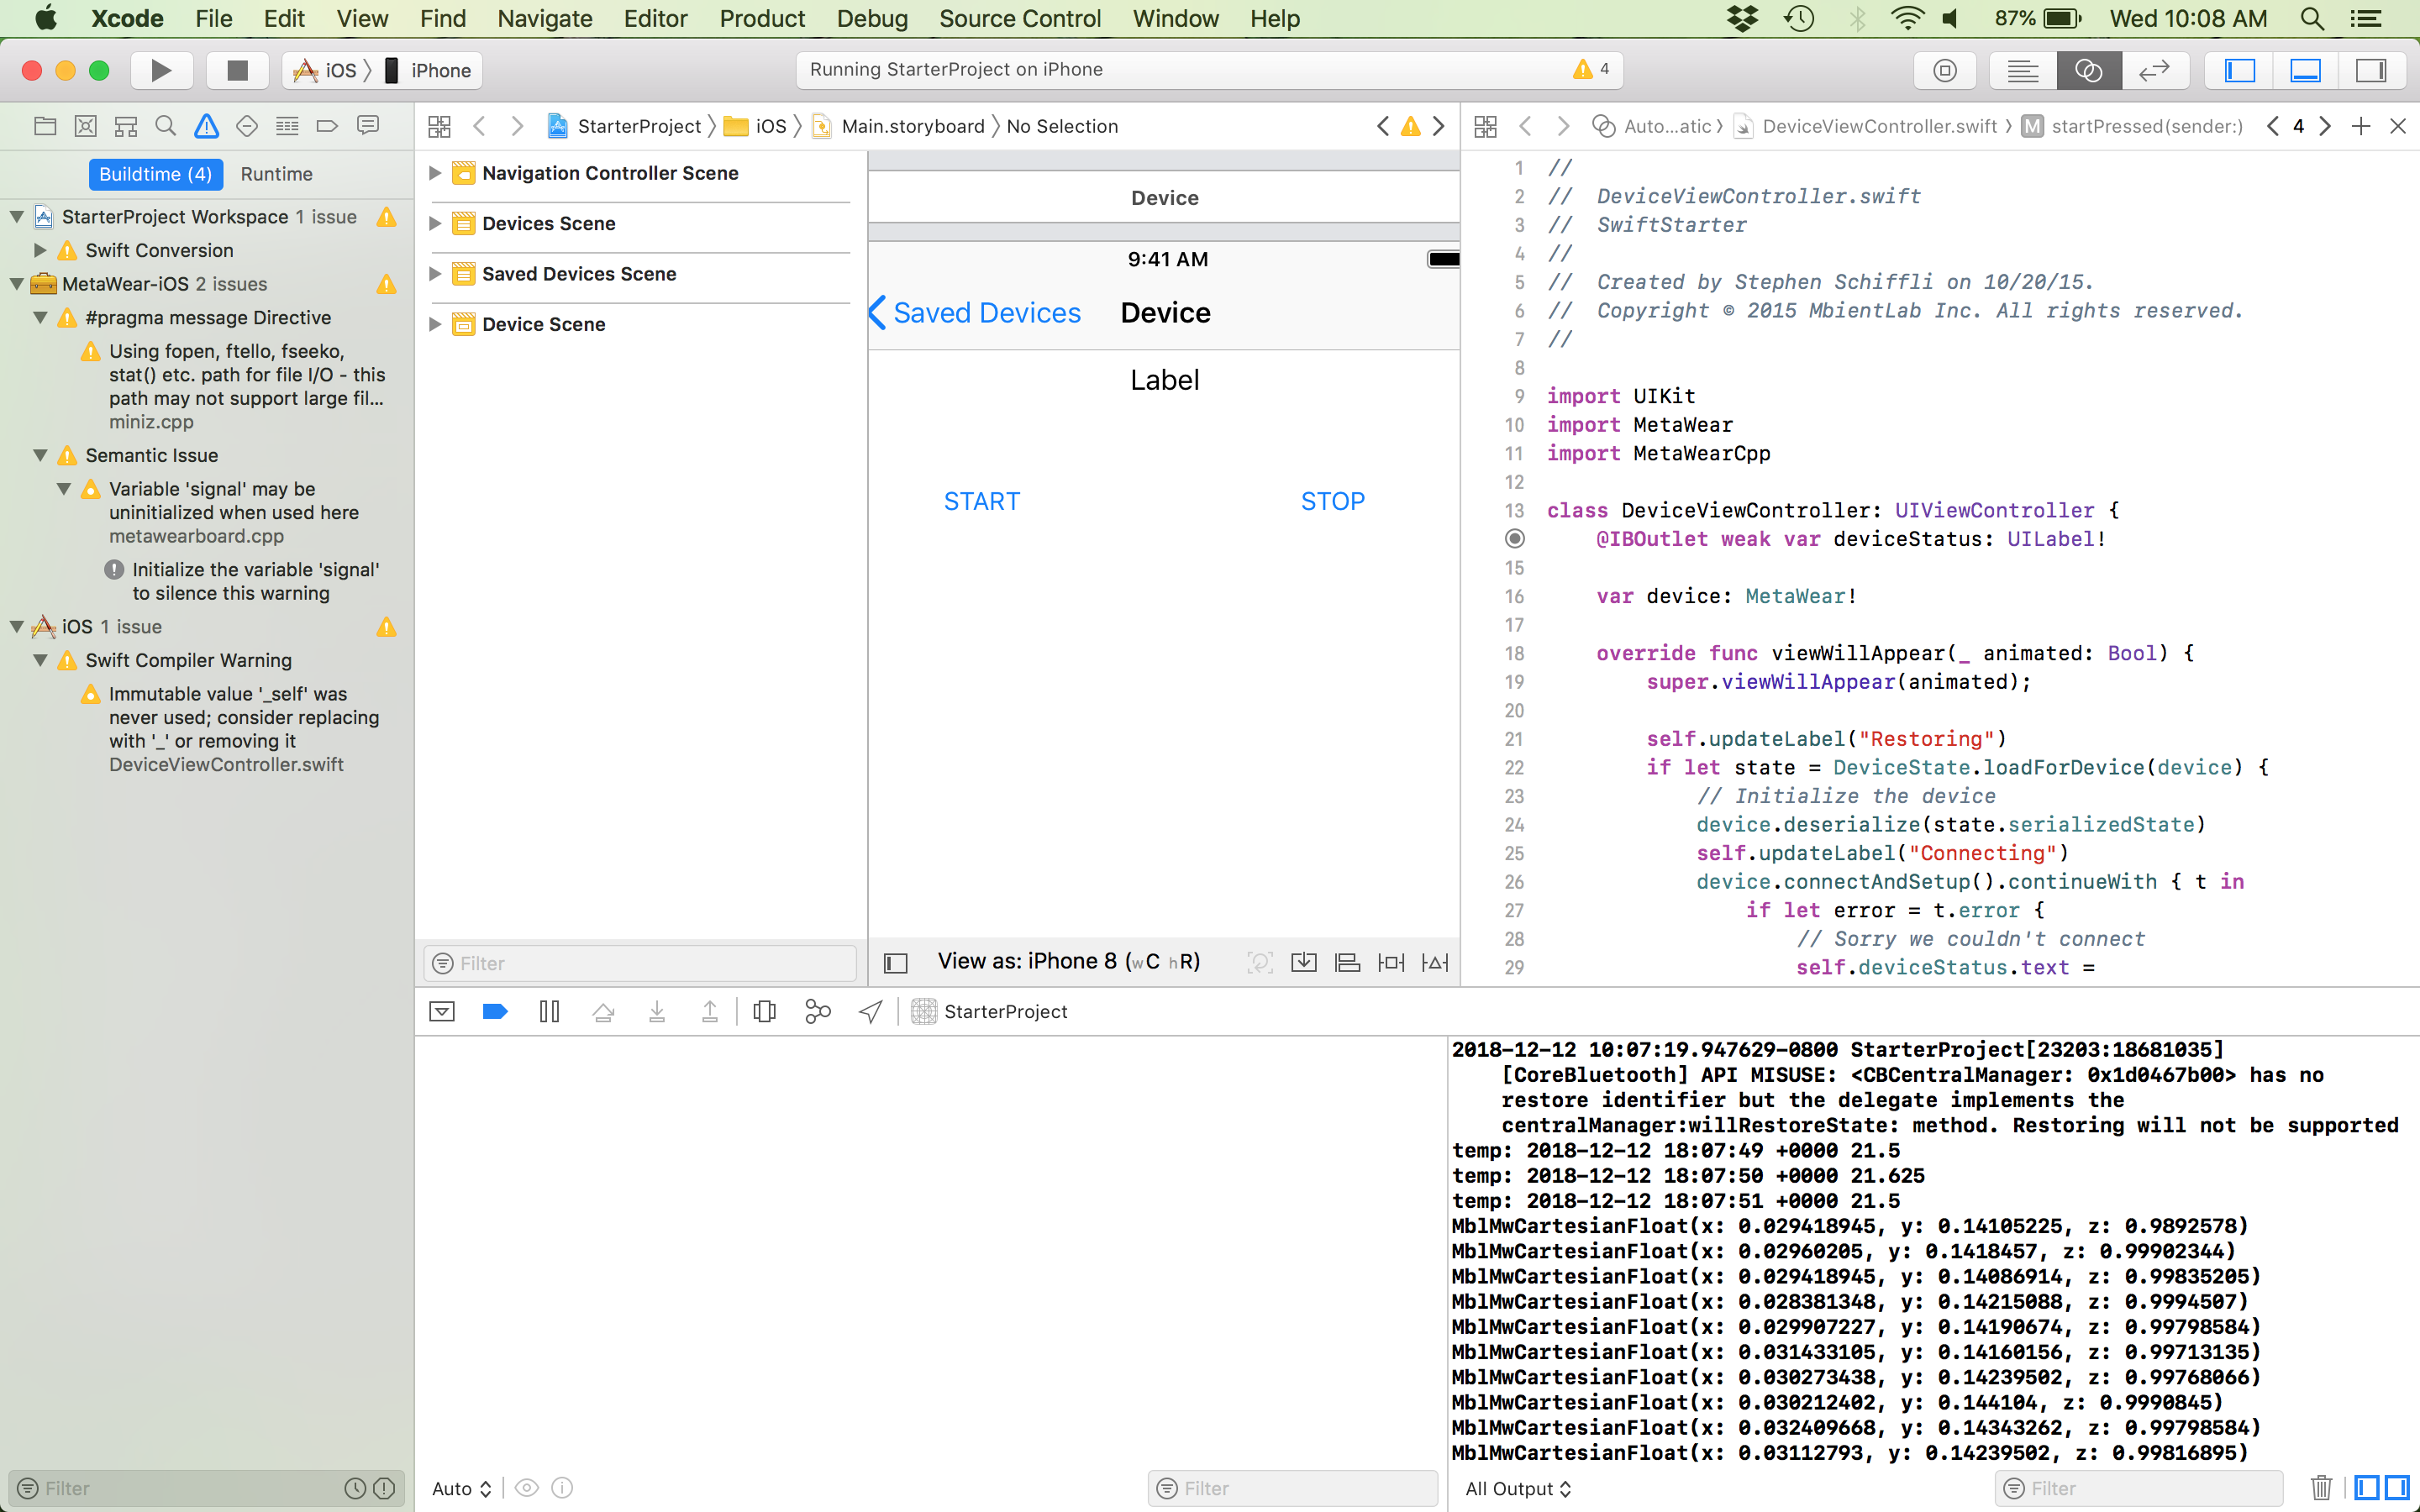This screenshot has width=2420, height=1512.
Task: Open the Debug menu in menu bar
Action: coord(871,19)
